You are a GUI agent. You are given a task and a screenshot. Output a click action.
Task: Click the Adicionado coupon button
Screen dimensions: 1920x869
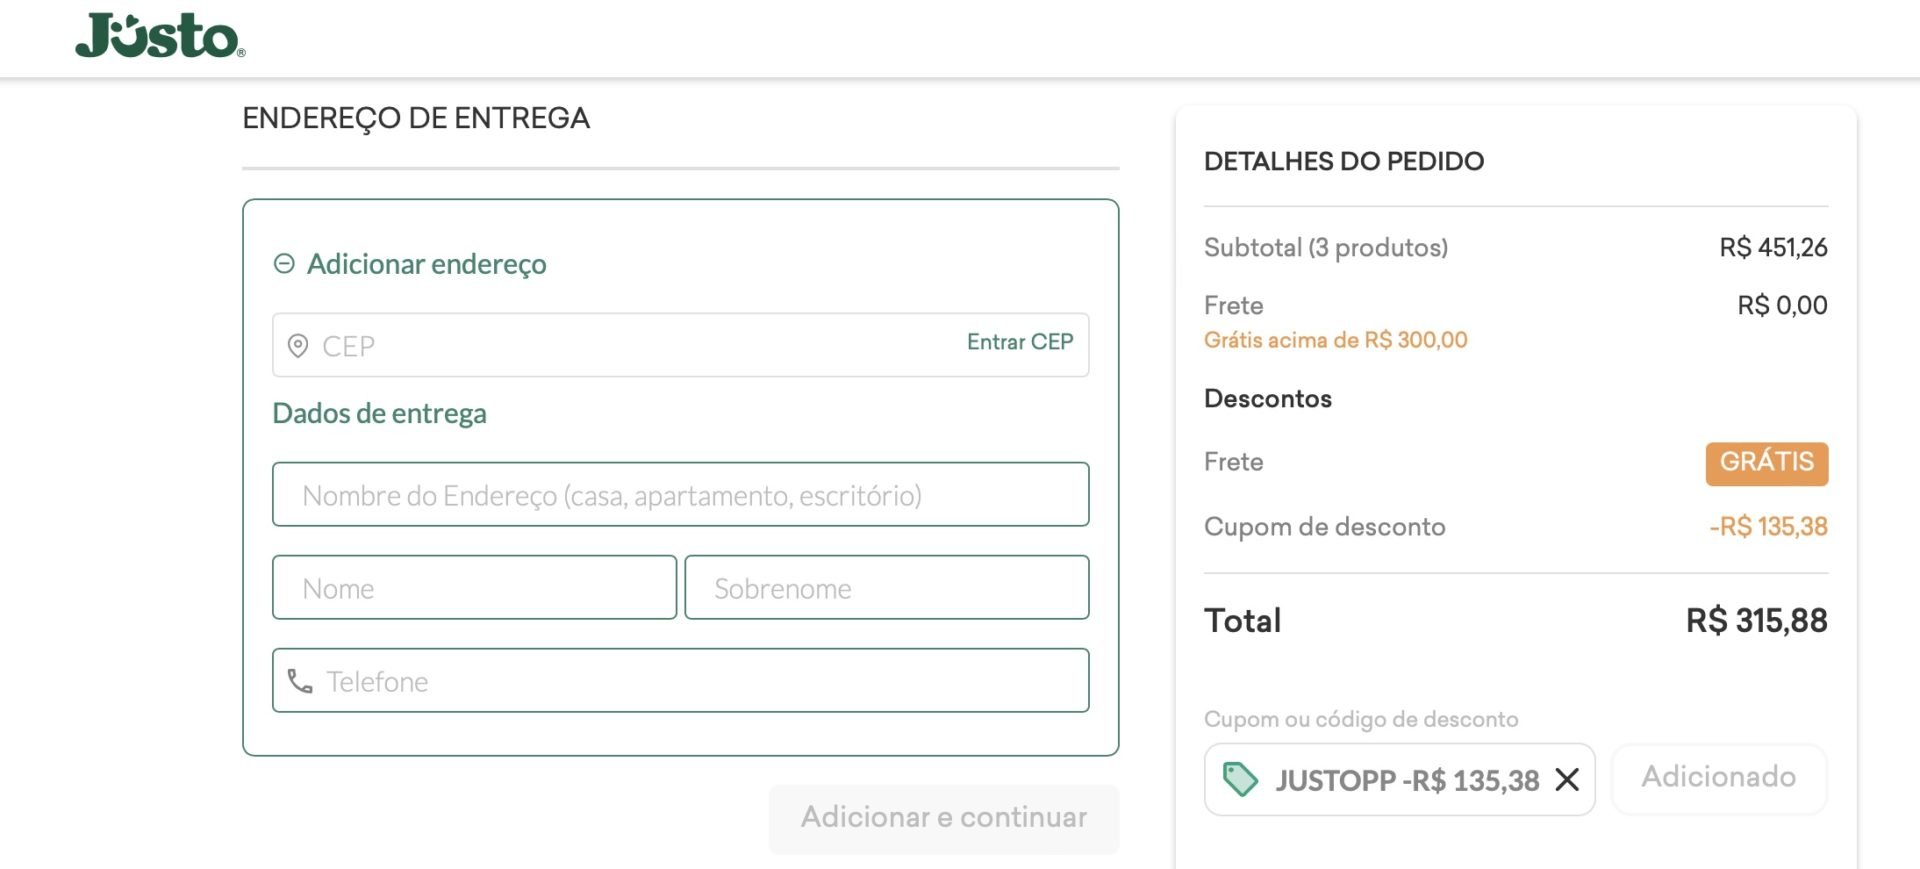tap(1719, 778)
